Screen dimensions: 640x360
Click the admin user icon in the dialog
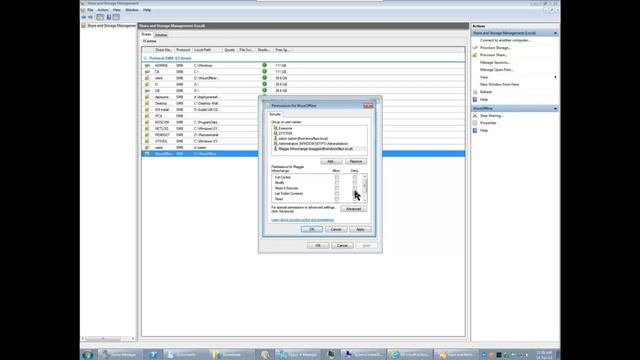click(x=276, y=138)
